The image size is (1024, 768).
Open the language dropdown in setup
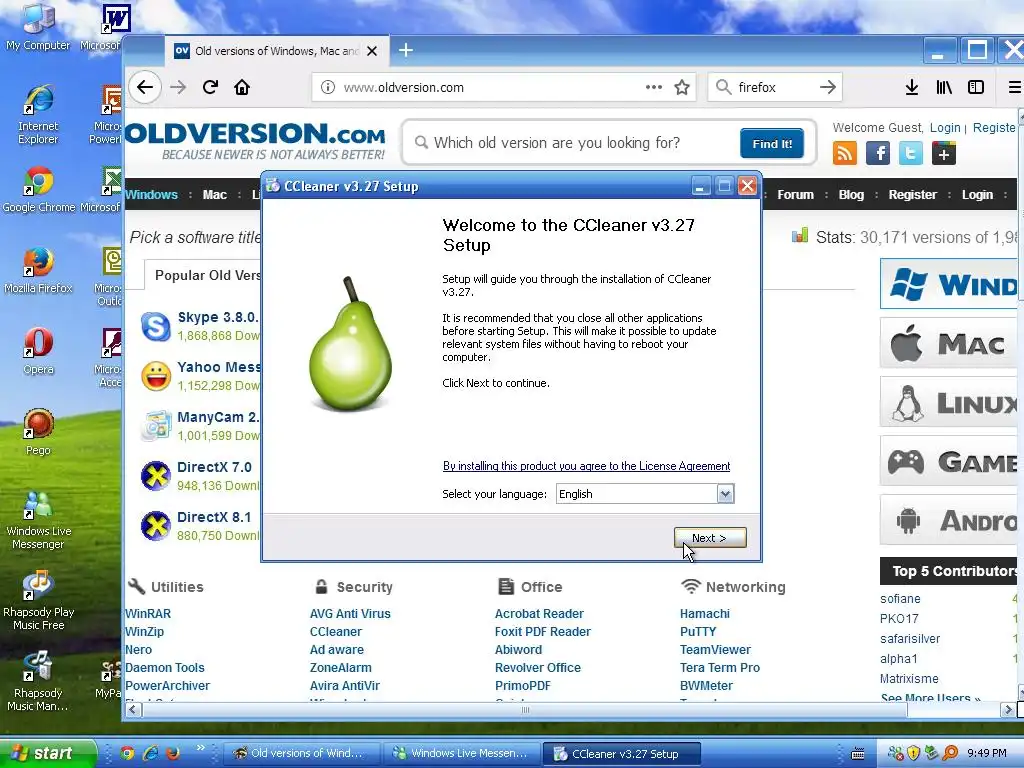[725, 494]
